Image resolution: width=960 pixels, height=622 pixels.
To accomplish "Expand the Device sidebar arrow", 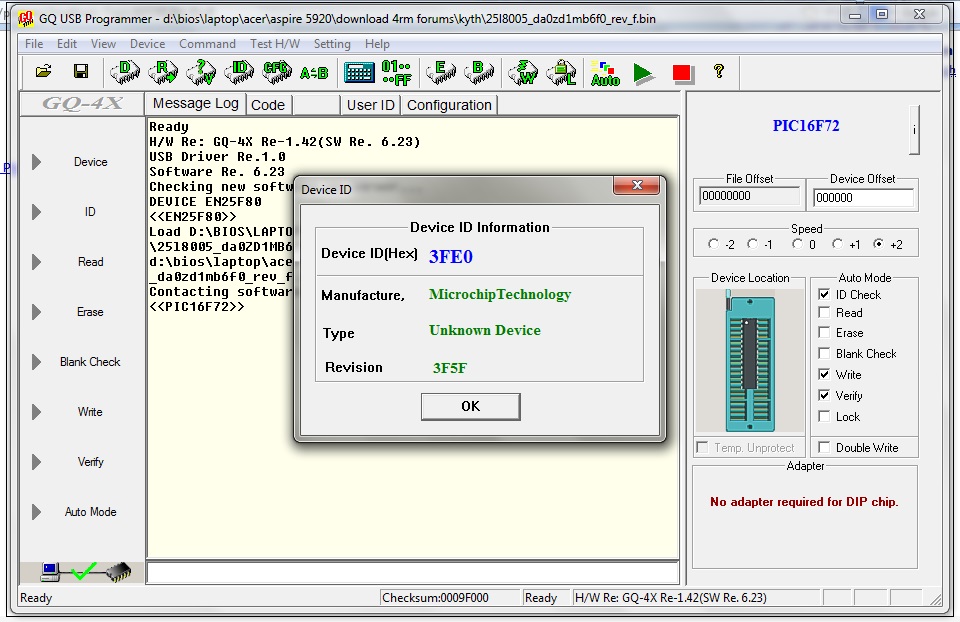I will pos(36,162).
